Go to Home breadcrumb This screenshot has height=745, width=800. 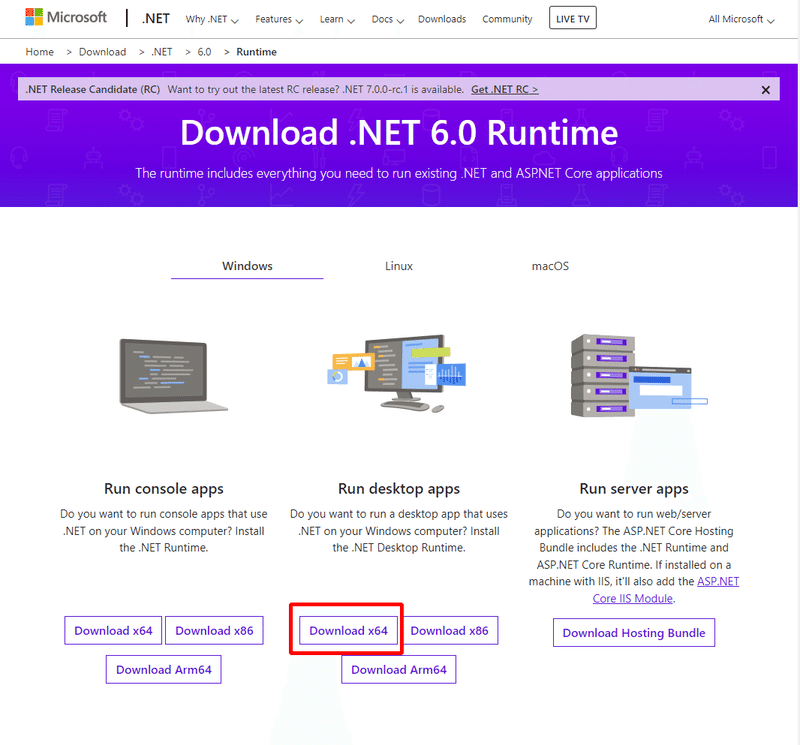(40, 52)
